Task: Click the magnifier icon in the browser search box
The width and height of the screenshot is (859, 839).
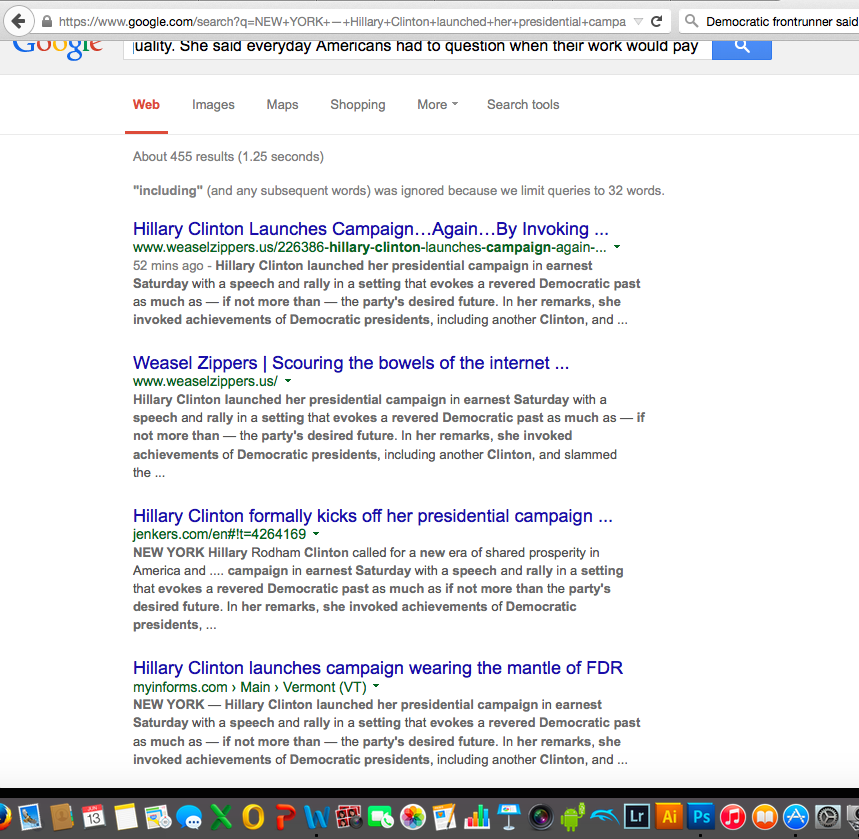Action: [691, 21]
